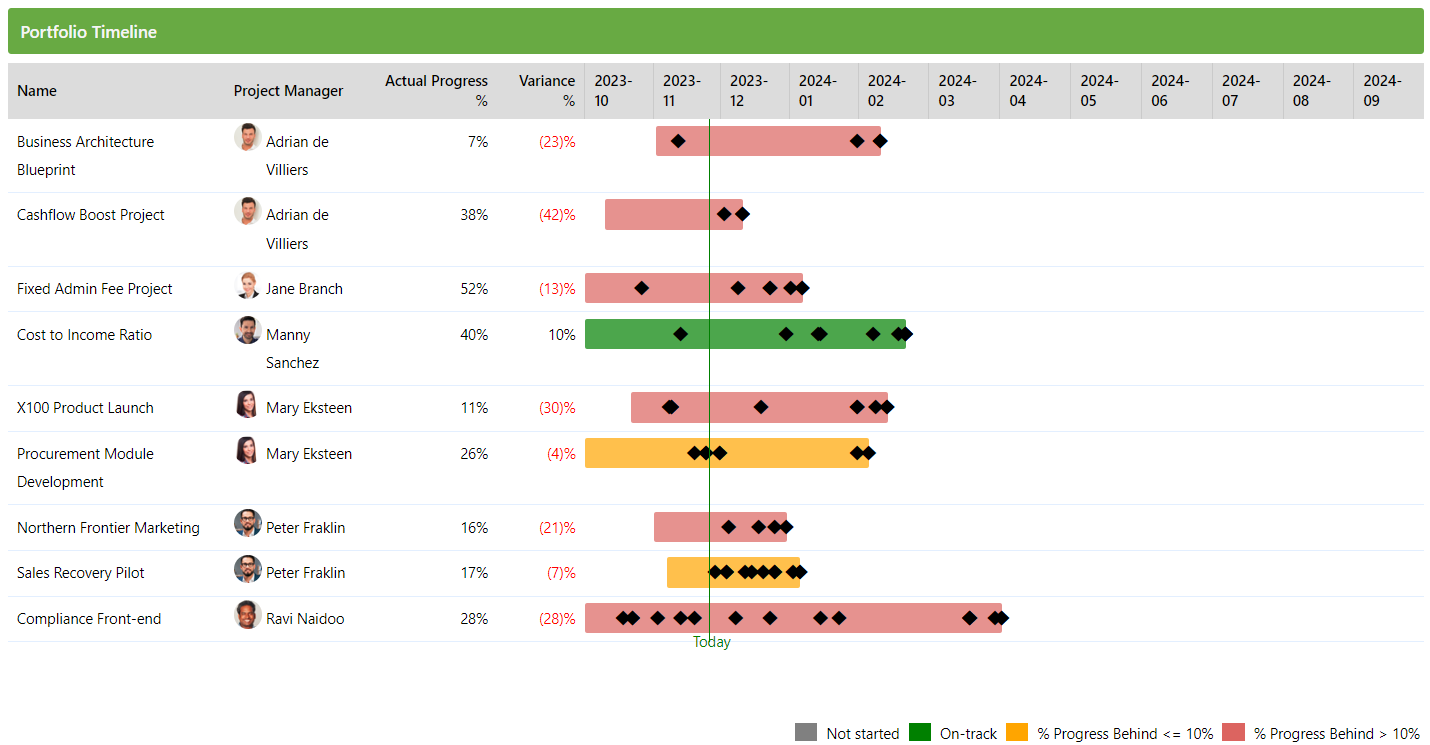The width and height of the screenshot is (1430, 745).
Task: Click the green On-track legend swatch
Action: tap(920, 733)
